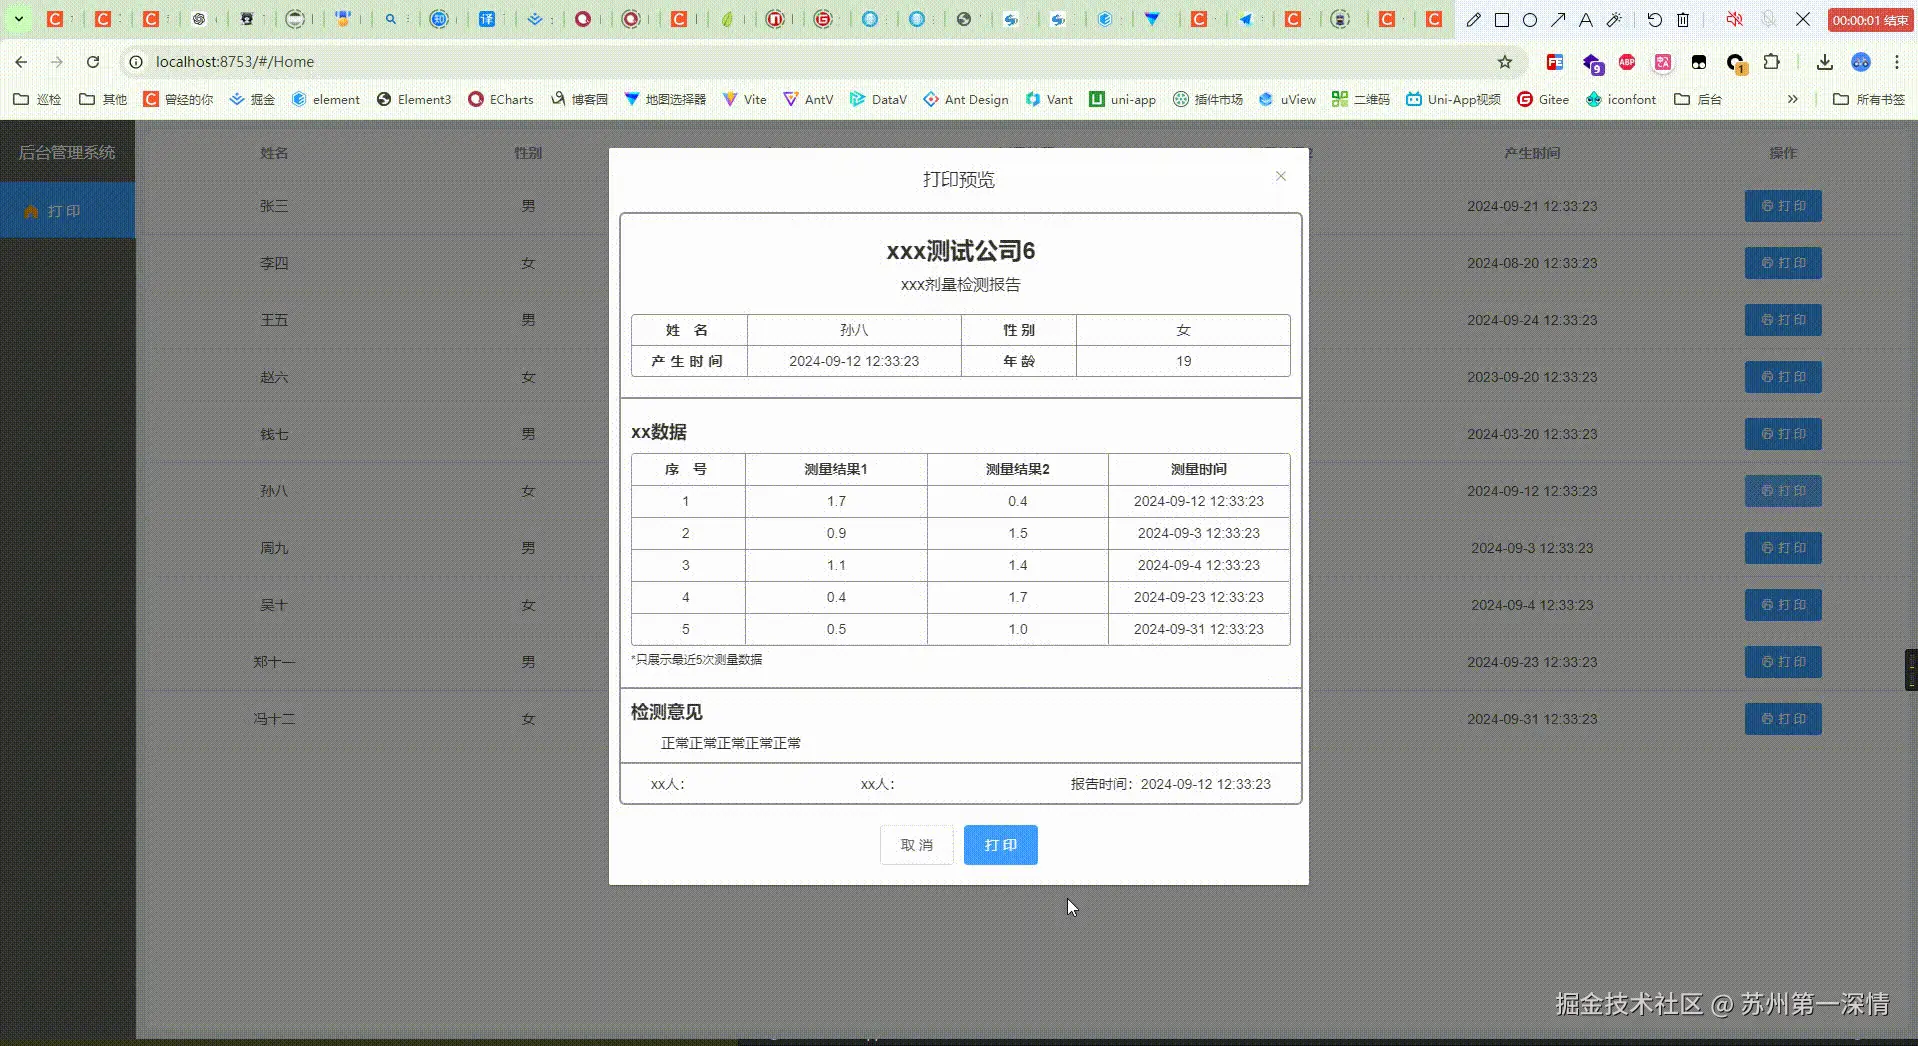
Task: Mute the speaker on the recording toolbar
Action: pos(1734,19)
